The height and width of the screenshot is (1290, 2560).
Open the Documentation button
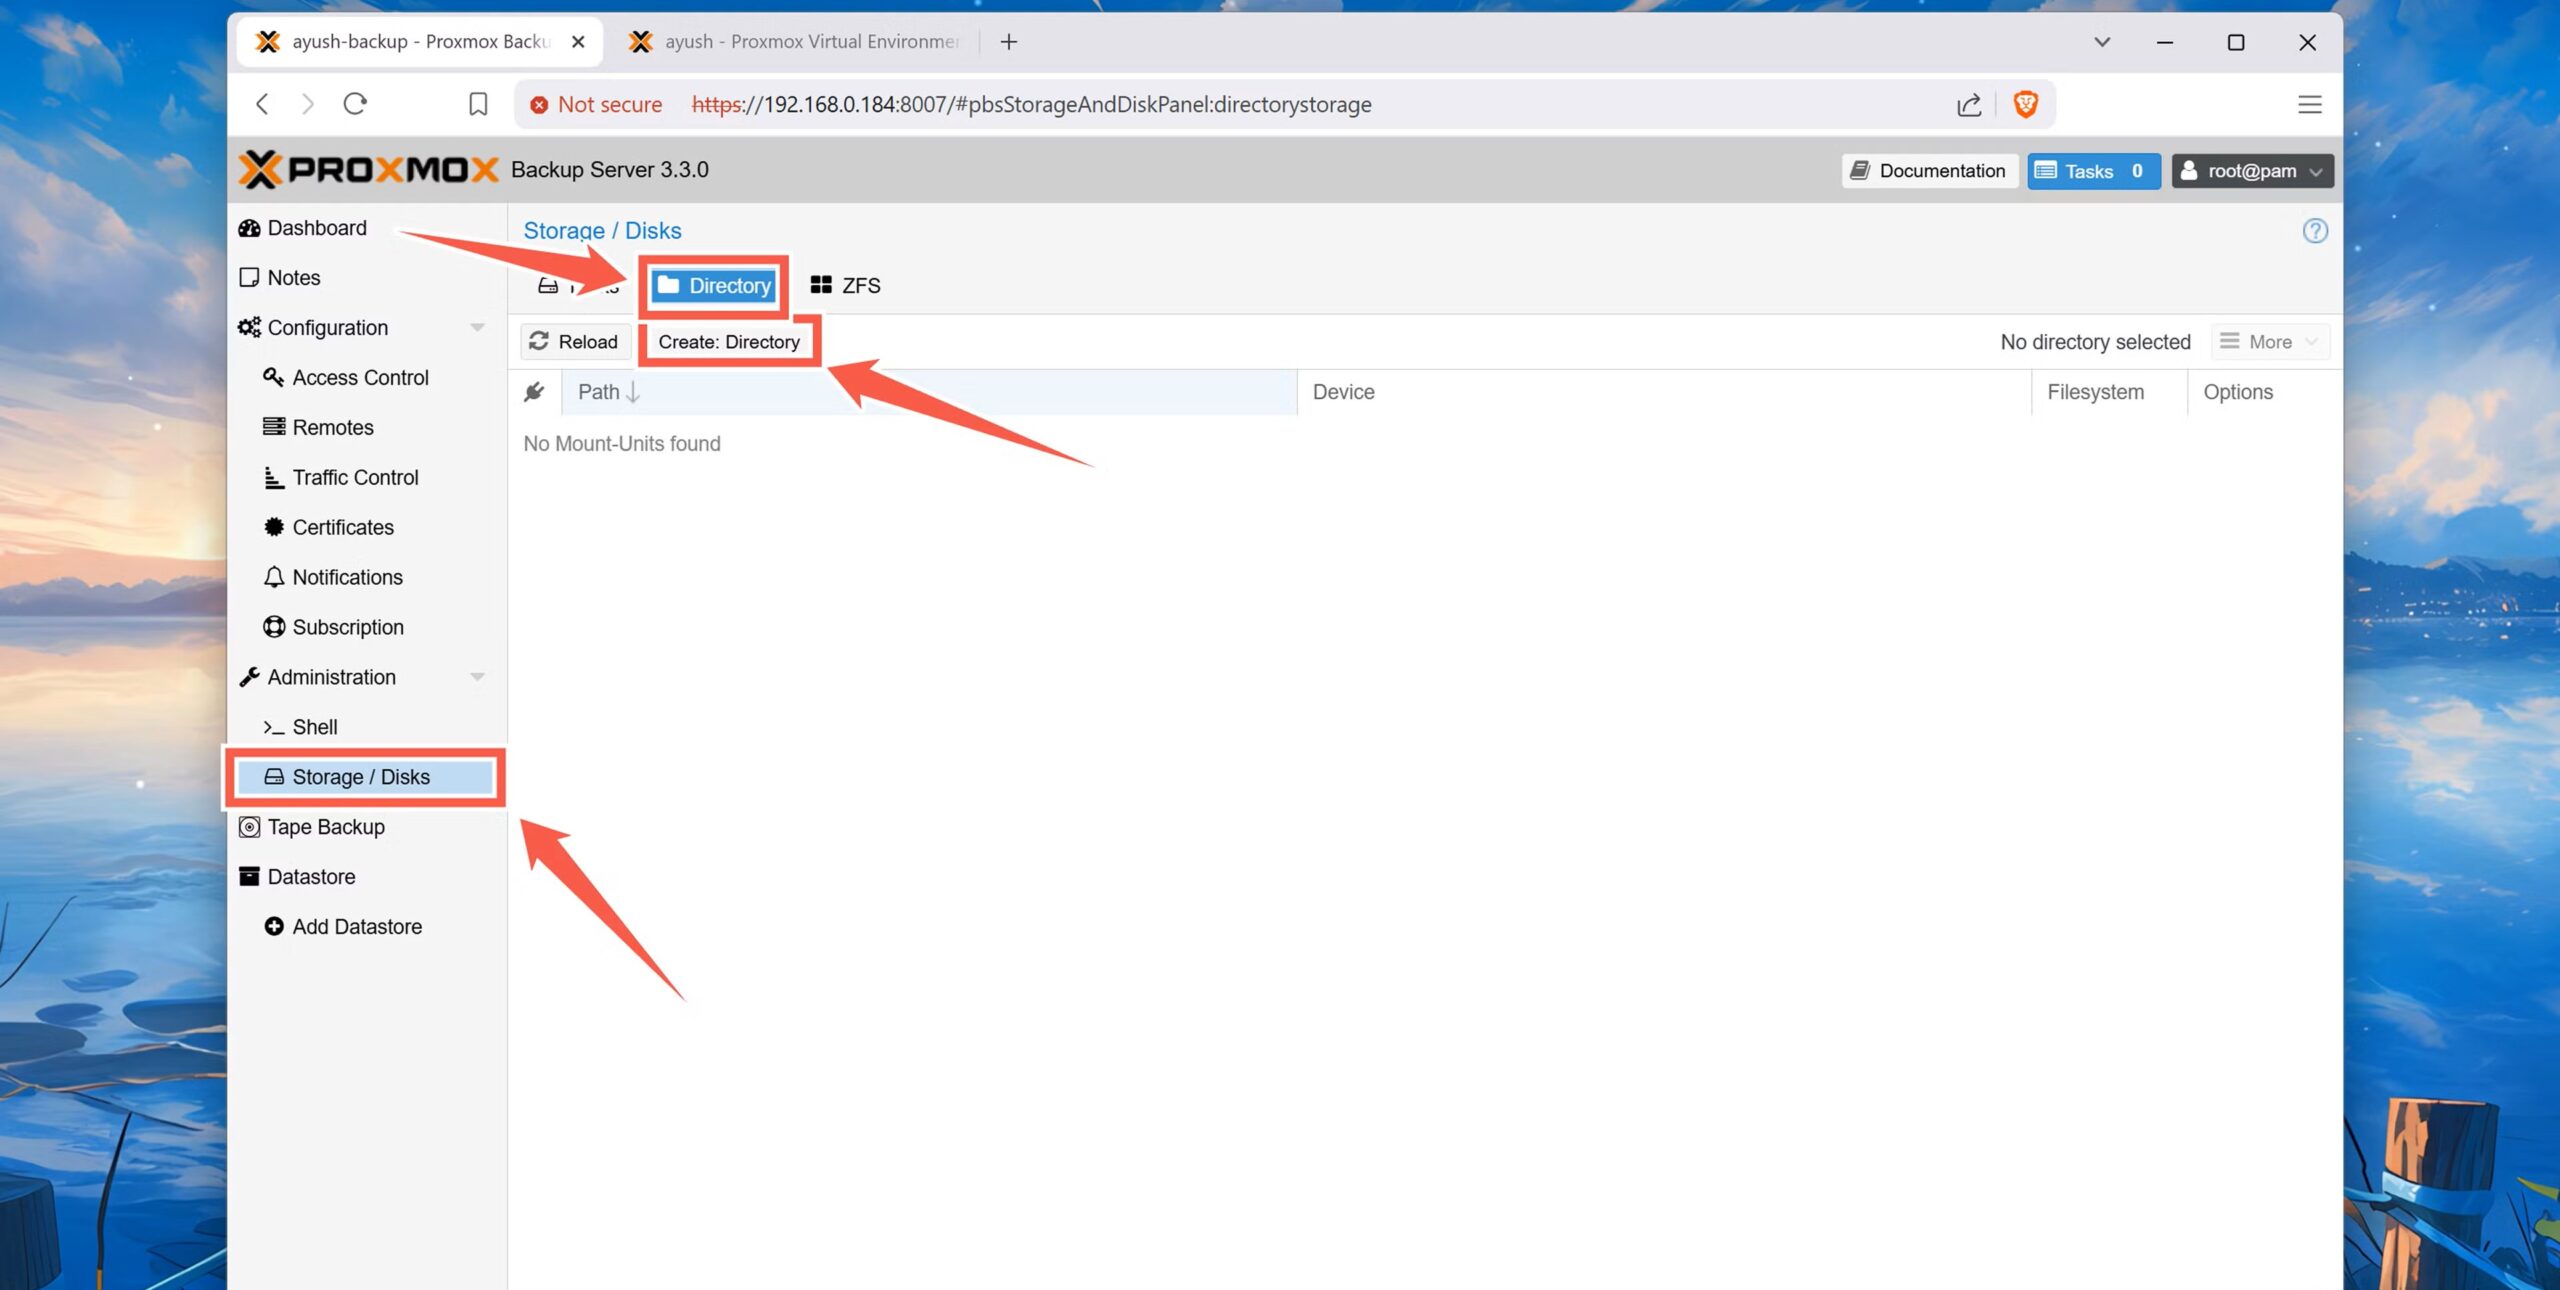tap(1929, 171)
